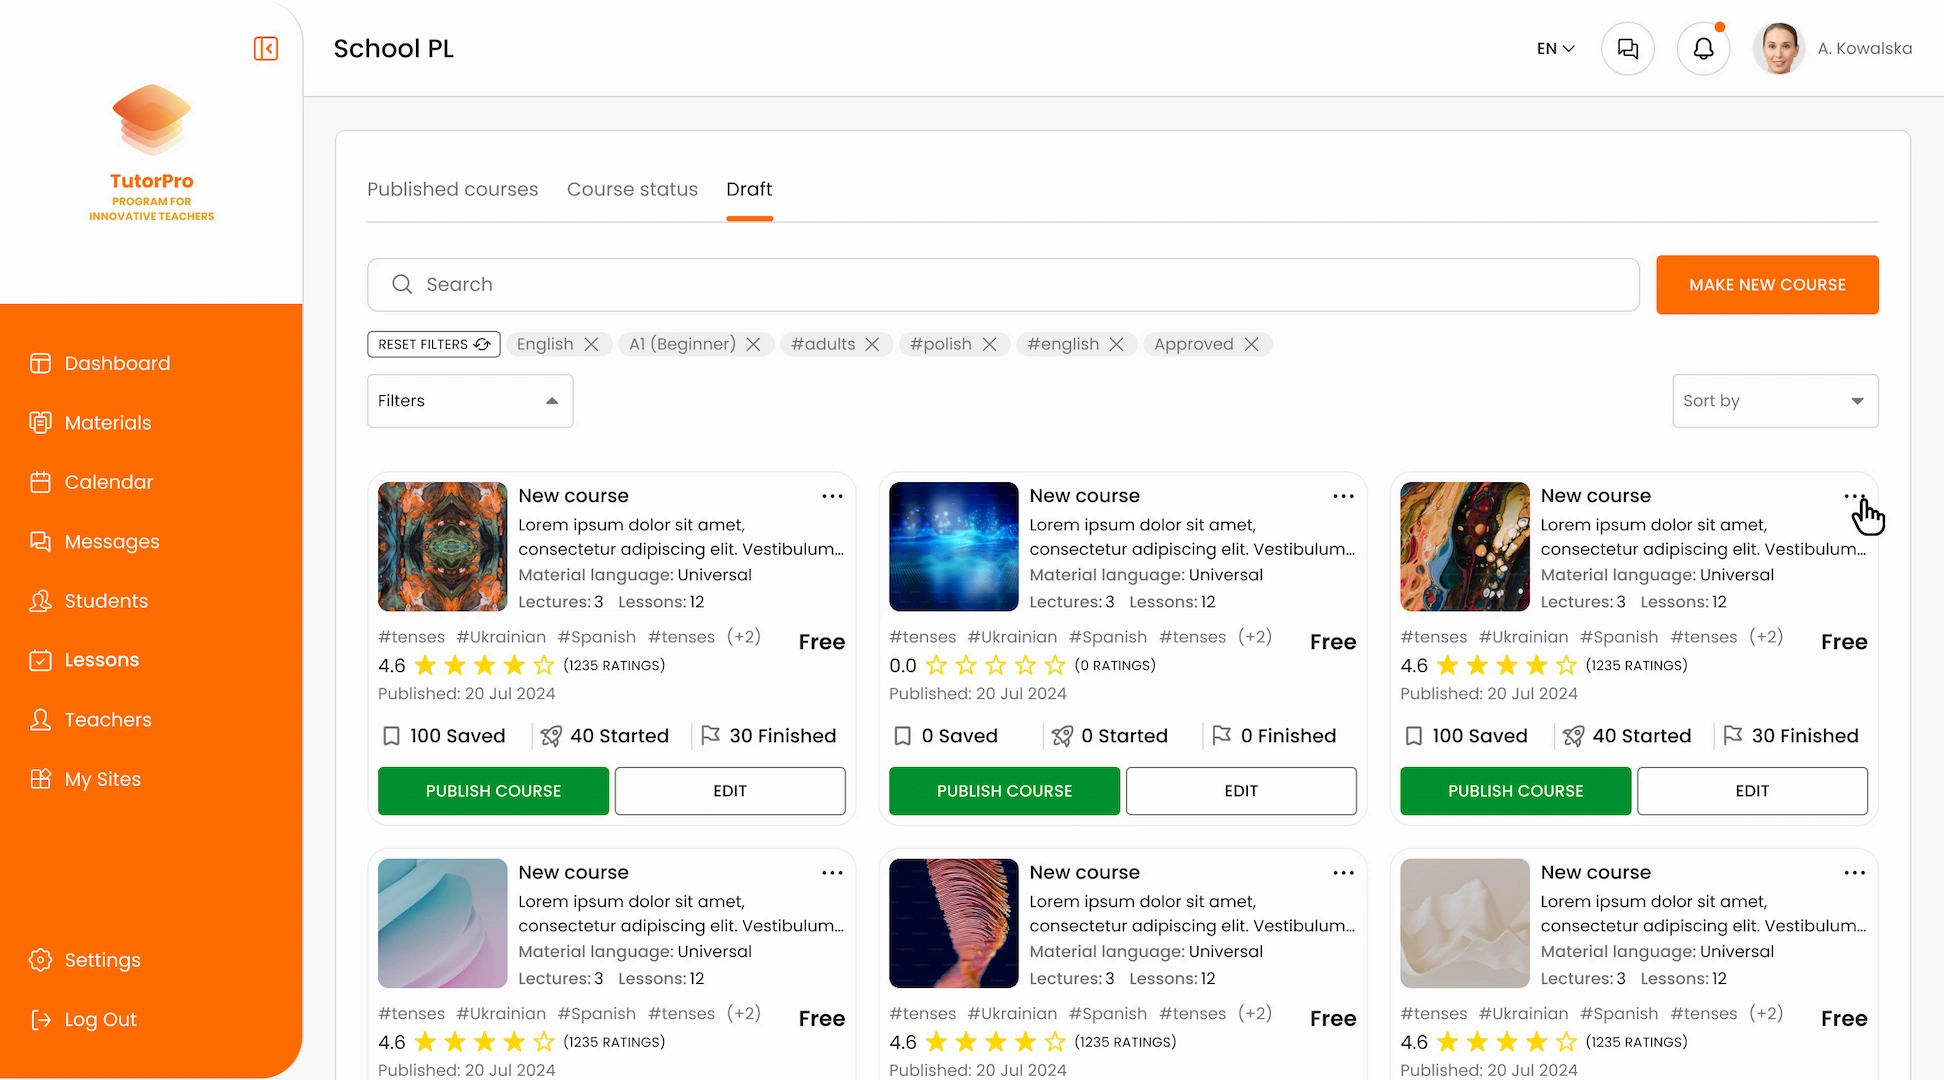The image size is (1944, 1080).
Task: Open Students in the sidebar
Action: click(x=89, y=601)
